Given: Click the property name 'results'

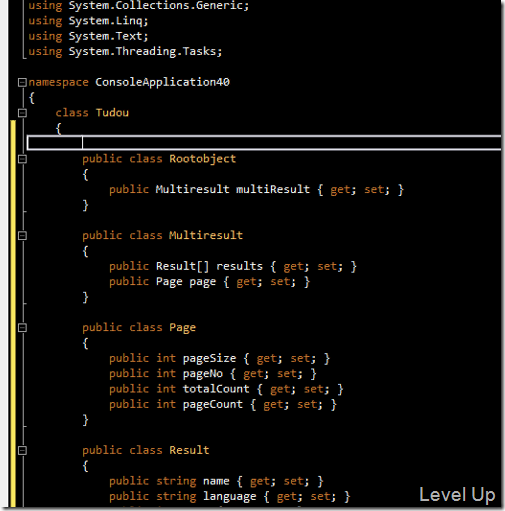Looking at the screenshot, I should pos(239,266).
